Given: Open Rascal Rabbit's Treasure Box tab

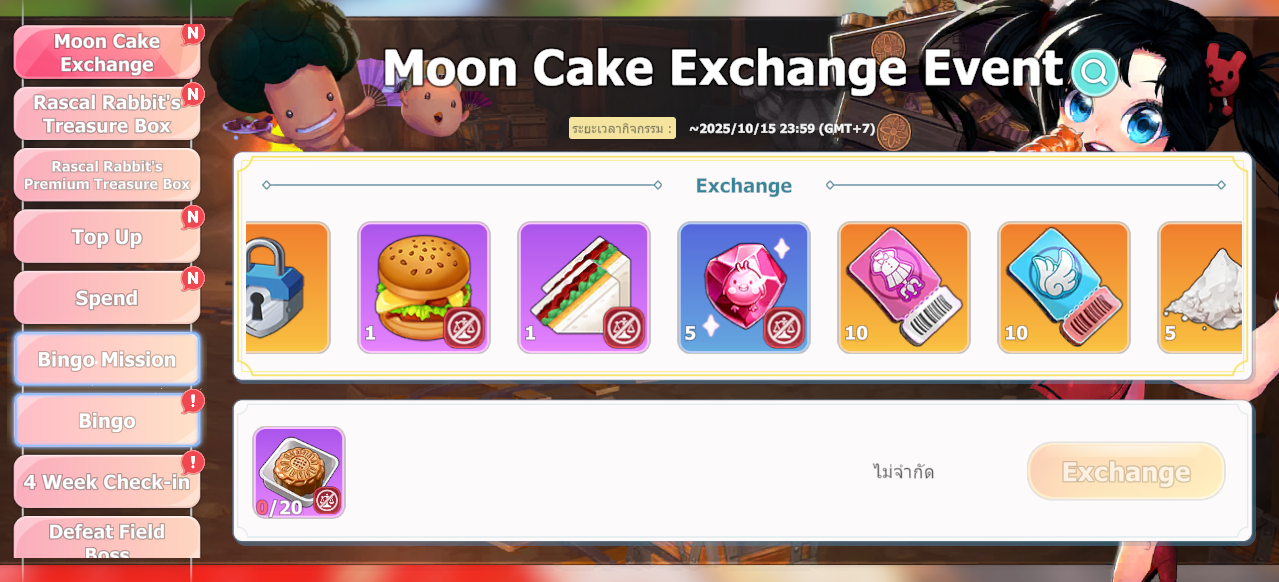Looking at the screenshot, I should [x=107, y=114].
